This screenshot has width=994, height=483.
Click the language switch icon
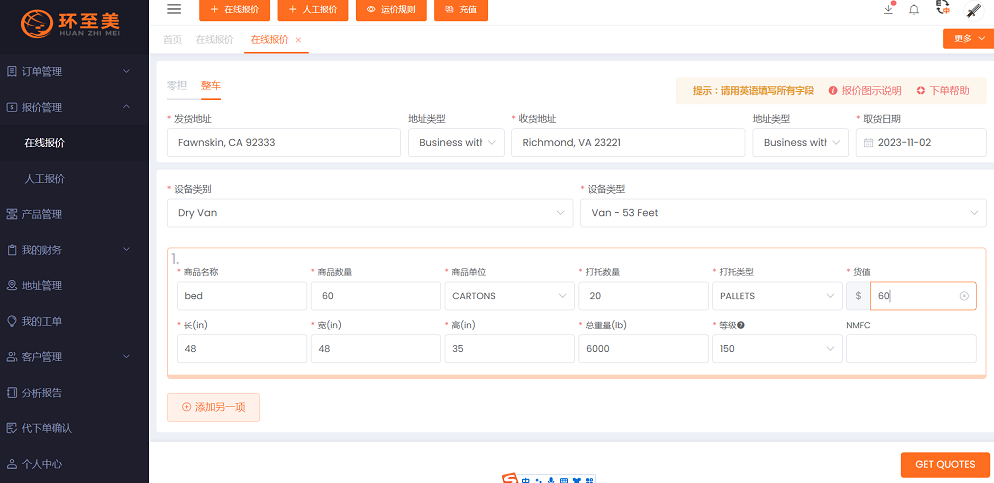click(x=942, y=9)
